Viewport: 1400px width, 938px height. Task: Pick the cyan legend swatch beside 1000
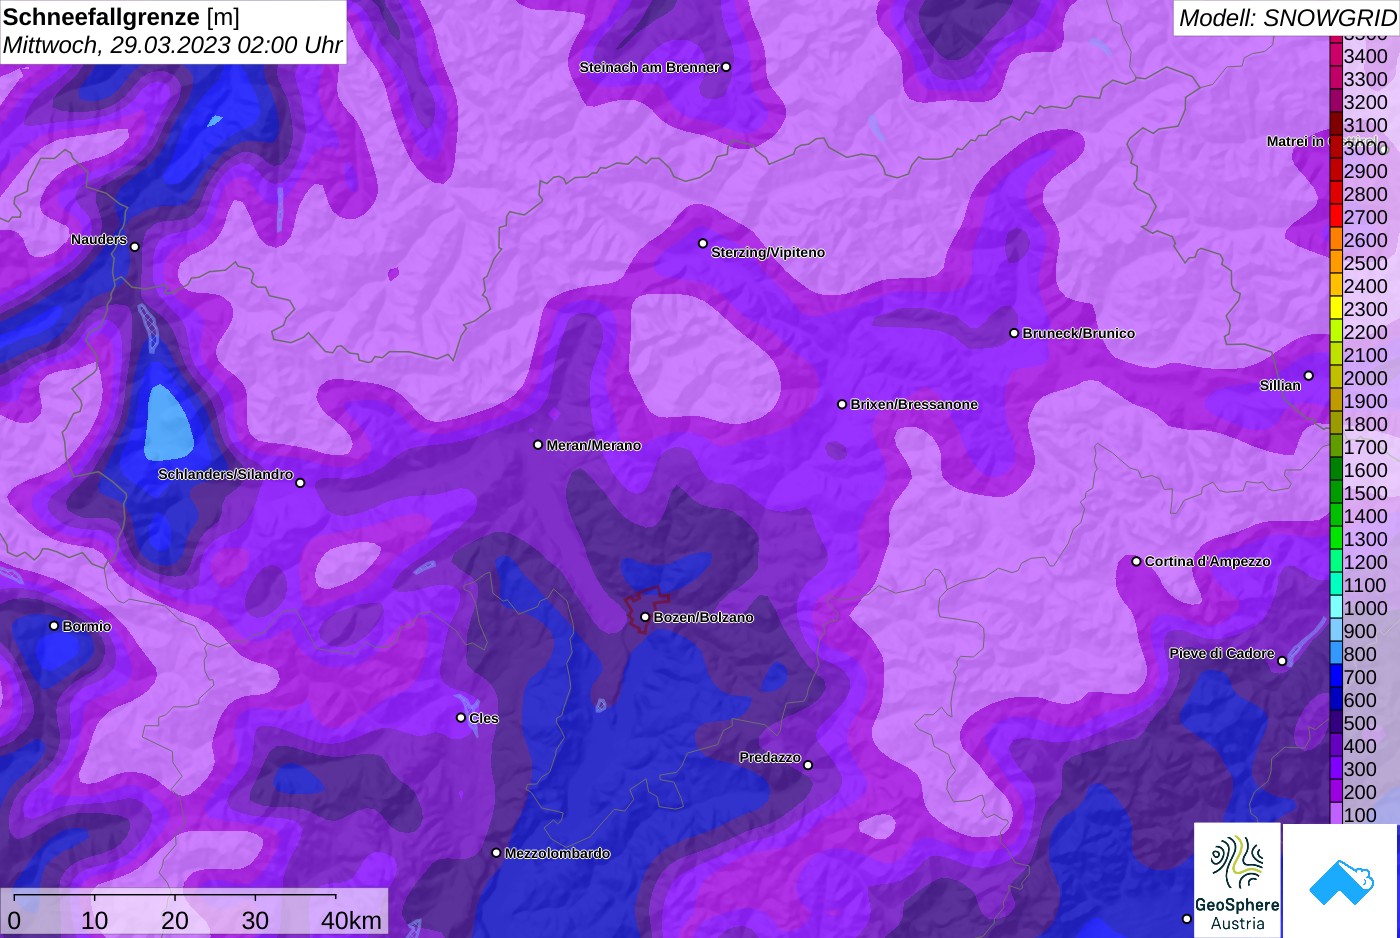point(1336,607)
